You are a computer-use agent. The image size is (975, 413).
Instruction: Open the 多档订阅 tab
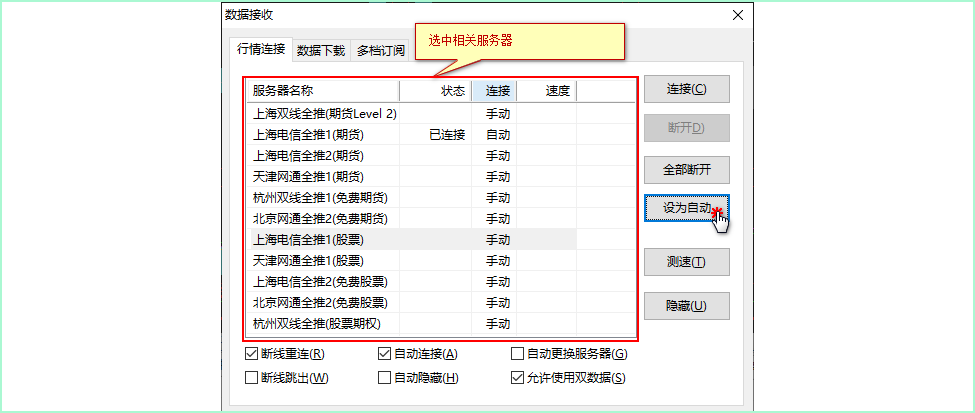click(381, 51)
